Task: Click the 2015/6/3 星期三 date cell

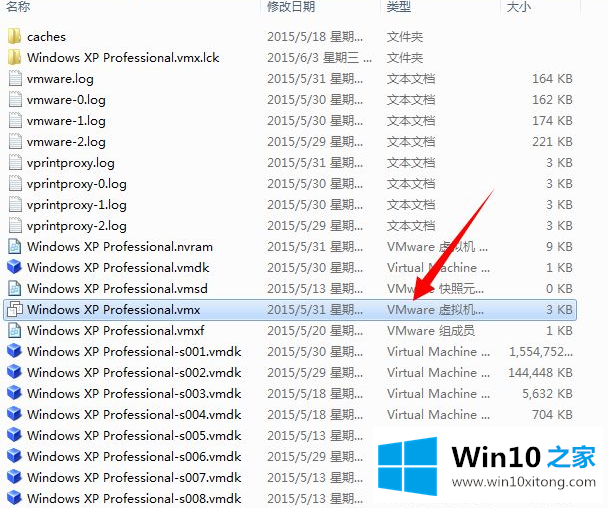Action: pos(320,58)
